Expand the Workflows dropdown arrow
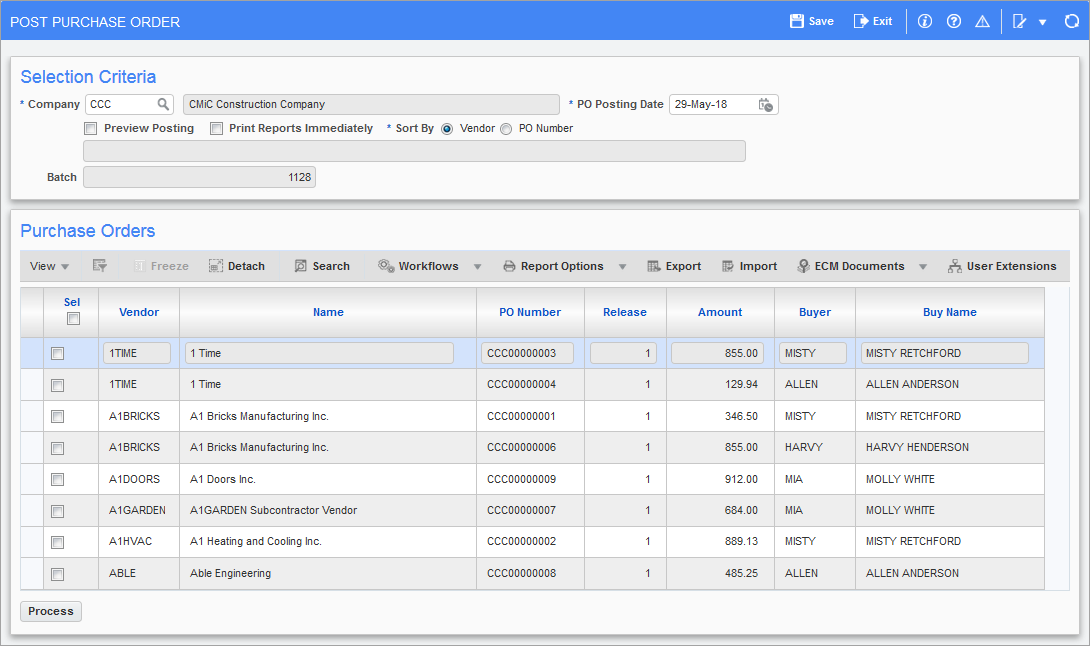 click(x=478, y=266)
